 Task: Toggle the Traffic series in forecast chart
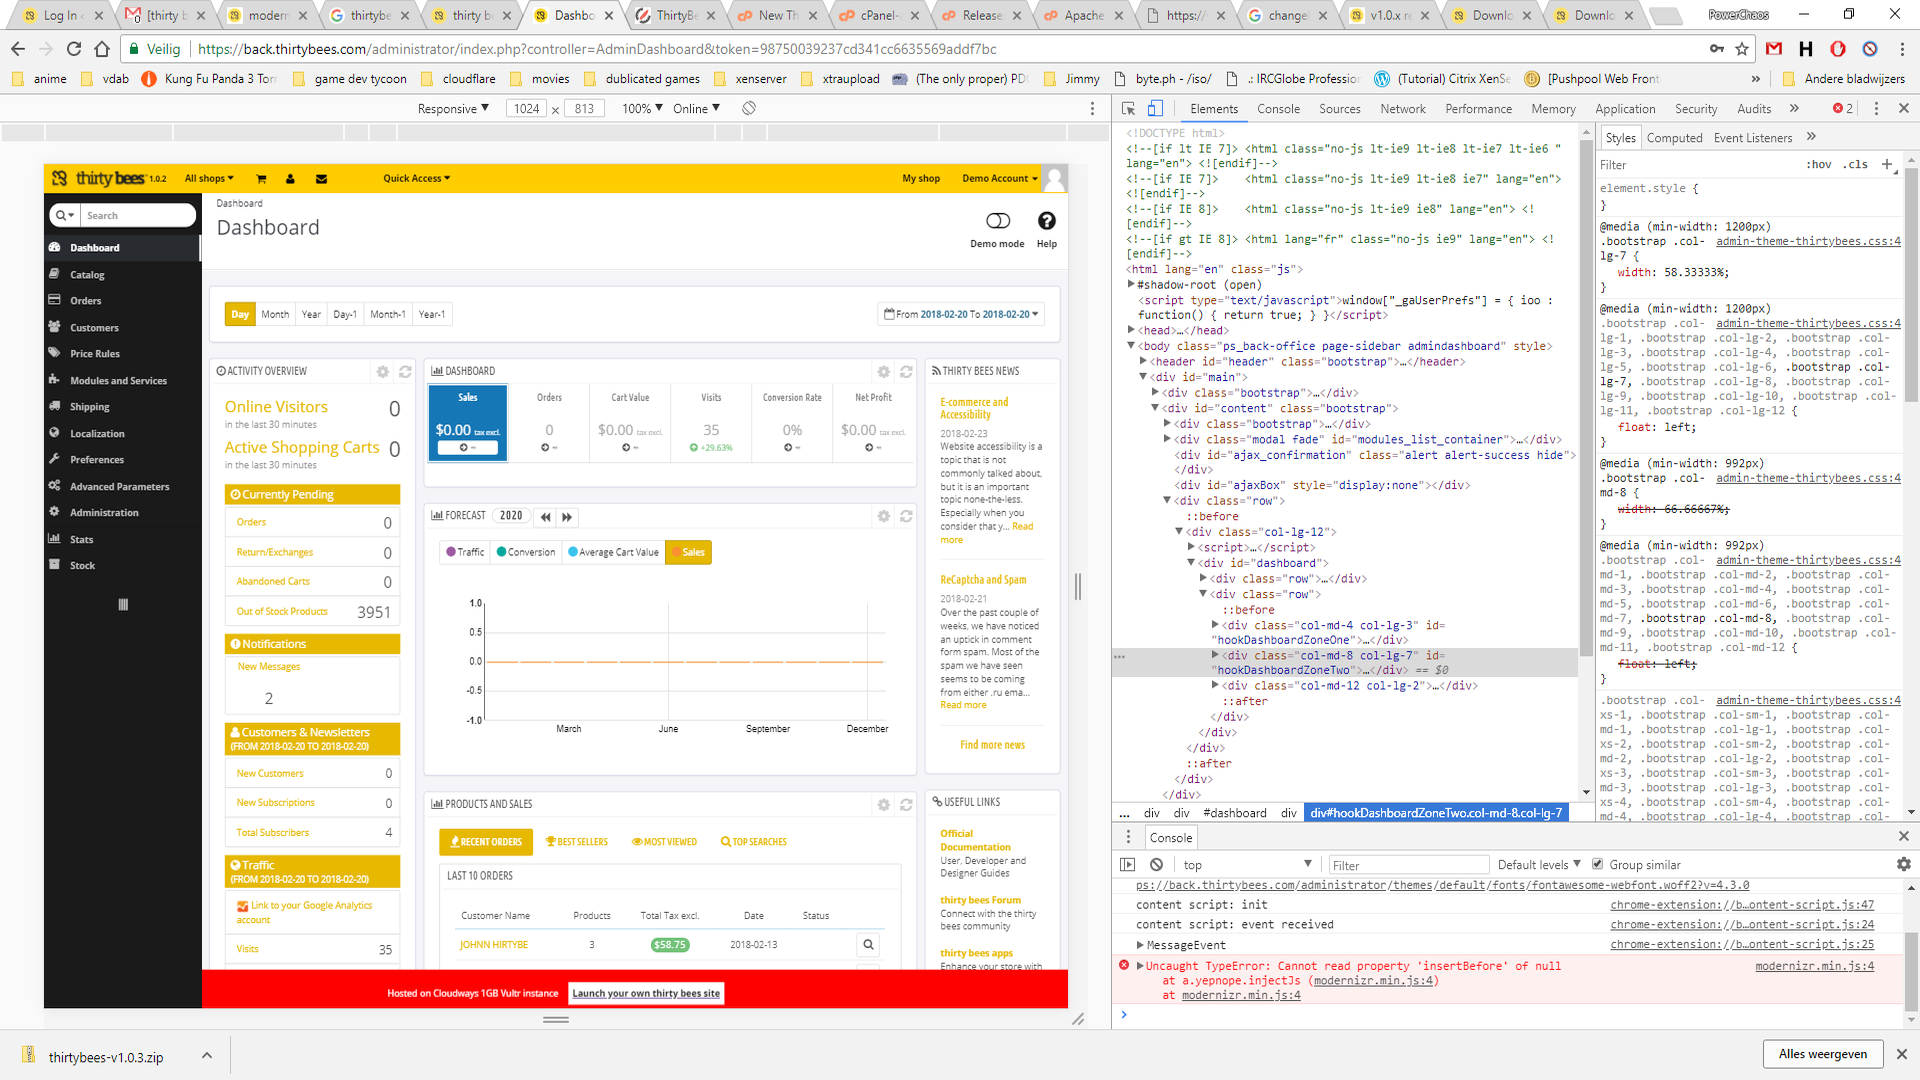pos(465,552)
